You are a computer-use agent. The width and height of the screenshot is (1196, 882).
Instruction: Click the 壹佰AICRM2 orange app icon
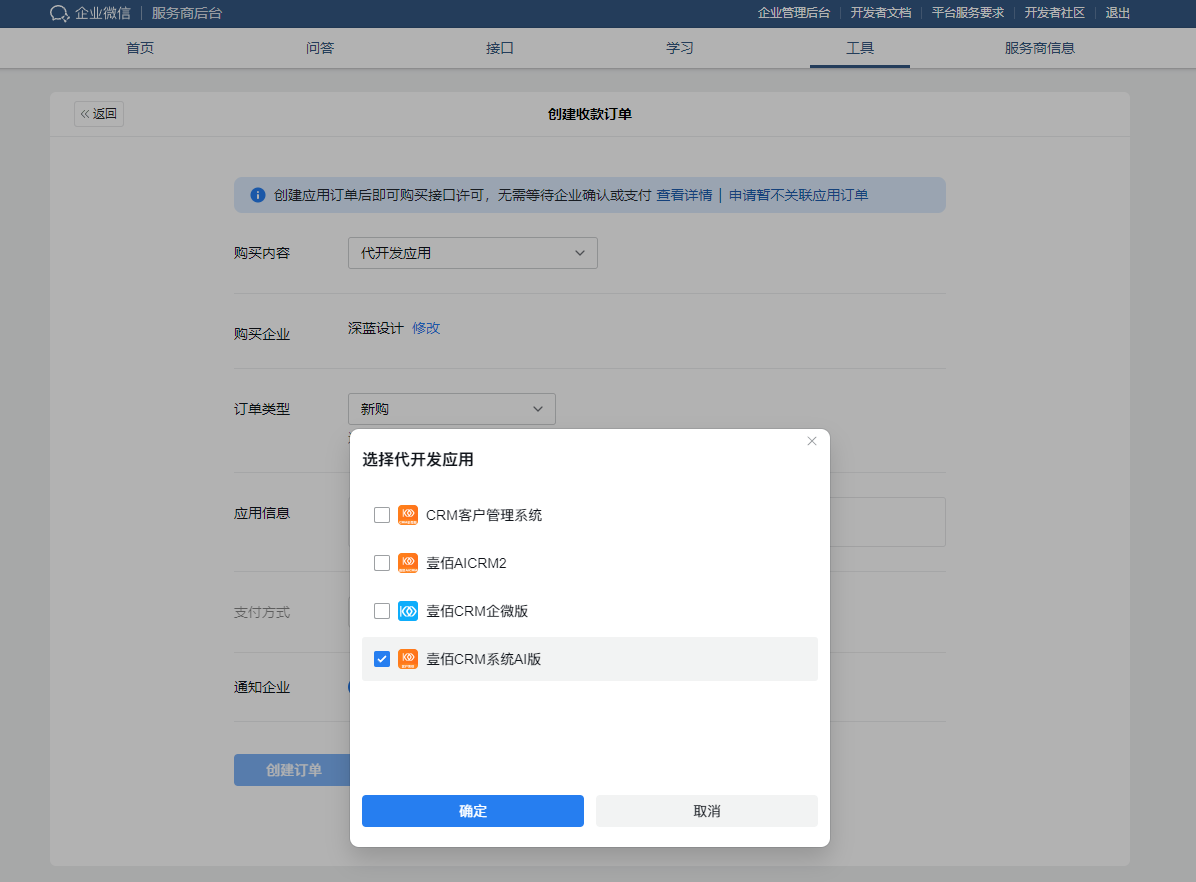click(408, 563)
